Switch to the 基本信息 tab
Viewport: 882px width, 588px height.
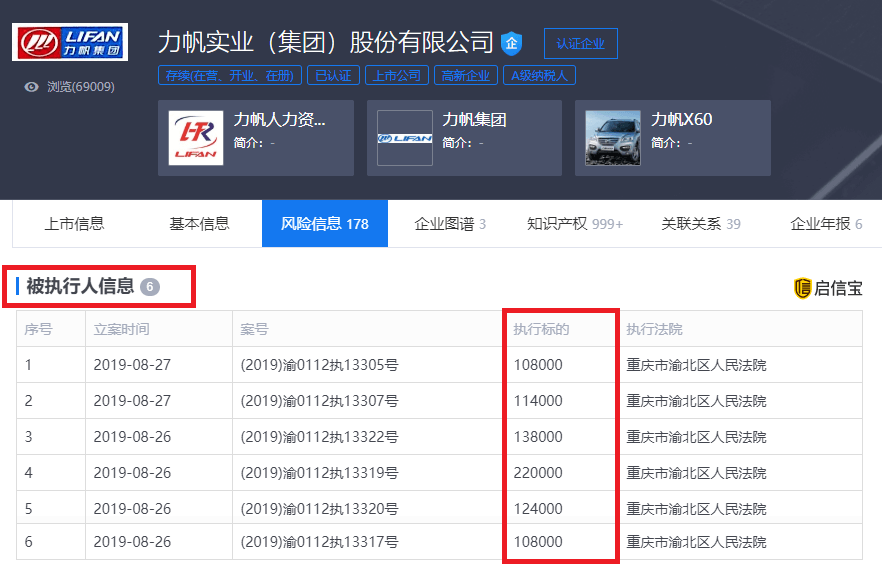(x=200, y=224)
